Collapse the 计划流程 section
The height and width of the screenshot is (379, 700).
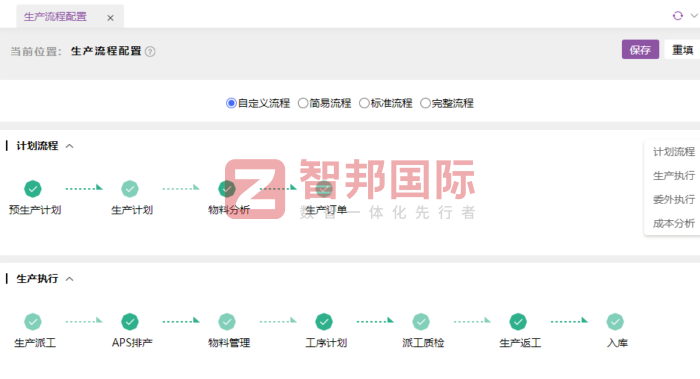pos(70,146)
